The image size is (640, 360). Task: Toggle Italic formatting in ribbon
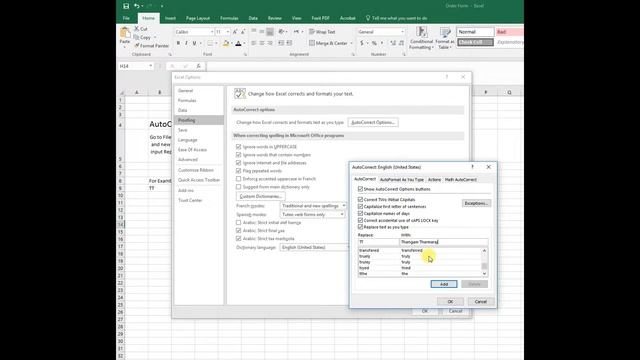(x=186, y=43)
